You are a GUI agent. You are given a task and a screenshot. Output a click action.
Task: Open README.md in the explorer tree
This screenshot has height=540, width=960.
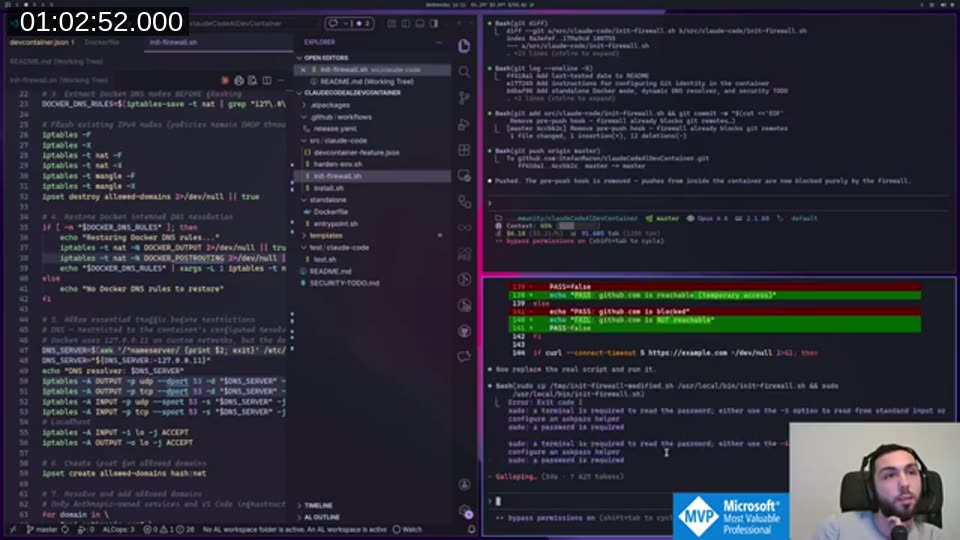330,271
